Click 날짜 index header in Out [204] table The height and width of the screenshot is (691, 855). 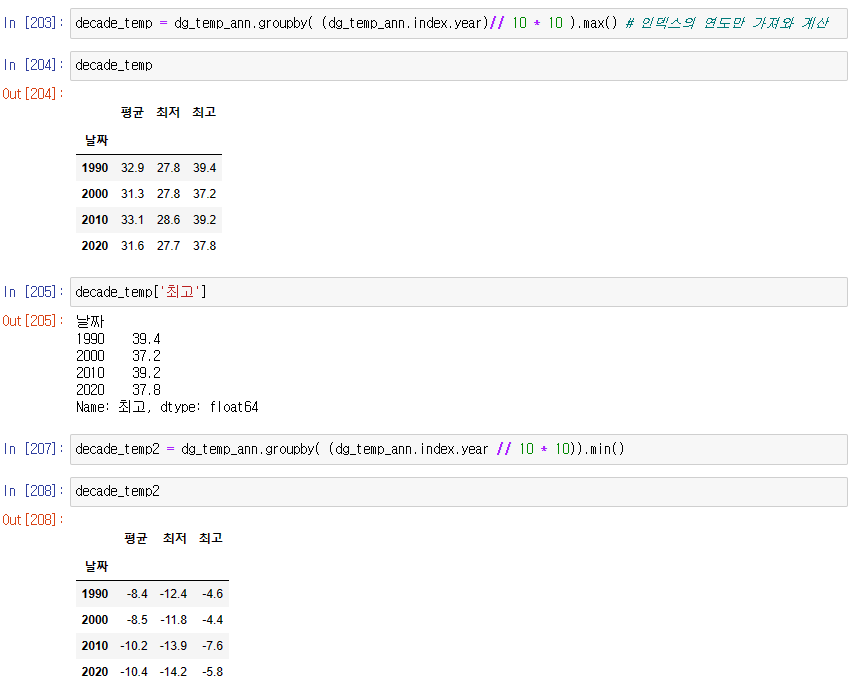pyautogui.click(x=97, y=141)
